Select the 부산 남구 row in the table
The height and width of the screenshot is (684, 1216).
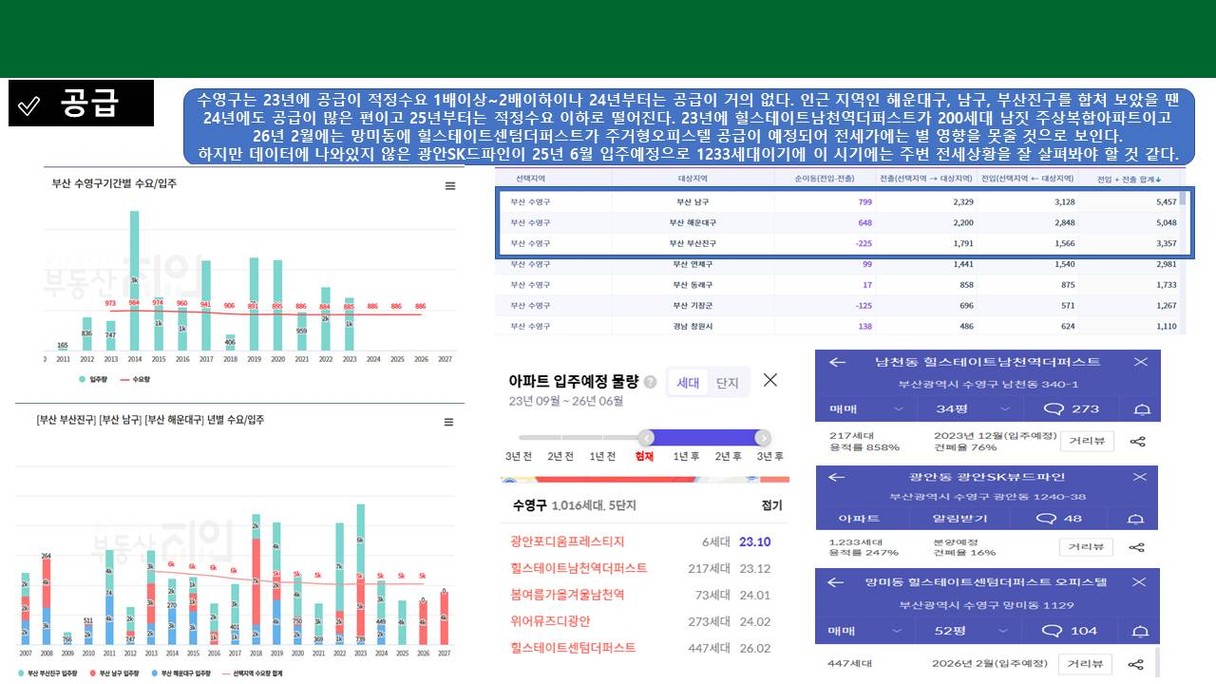(x=838, y=202)
